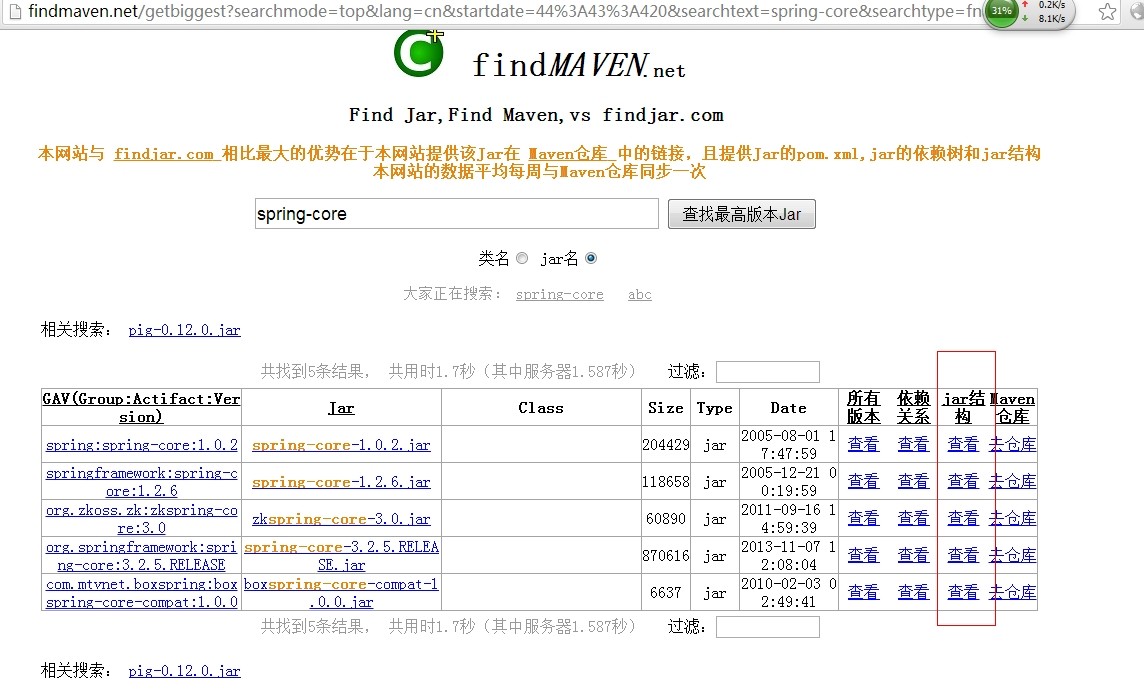Screen dimensions: 1144x700
Task: Open the top pig-0.12.0.jar related search
Action: pyautogui.click(x=185, y=330)
